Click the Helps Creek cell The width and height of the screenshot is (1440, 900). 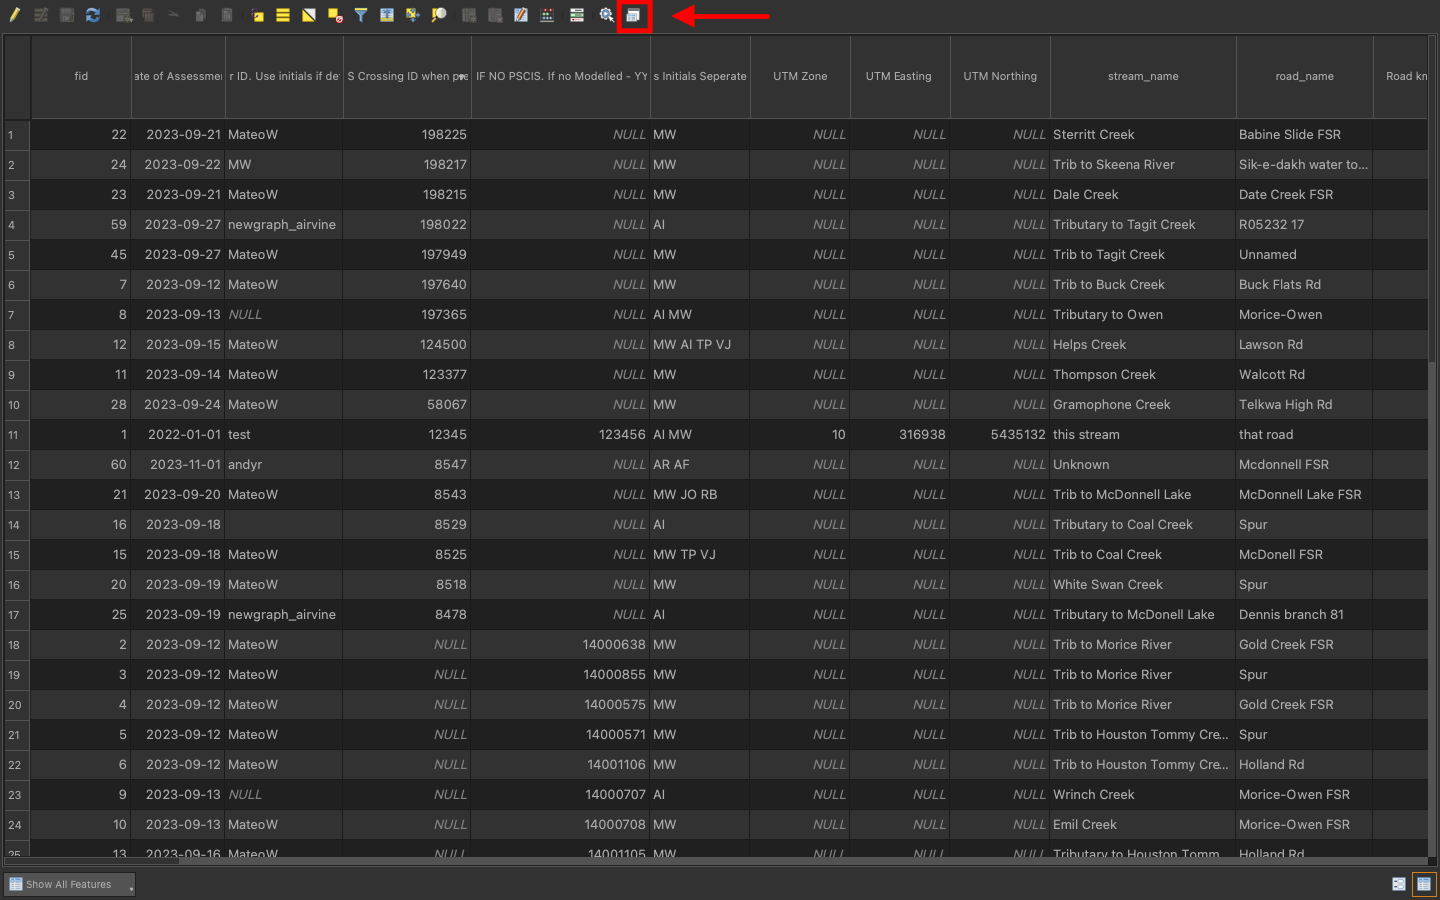tap(1143, 345)
